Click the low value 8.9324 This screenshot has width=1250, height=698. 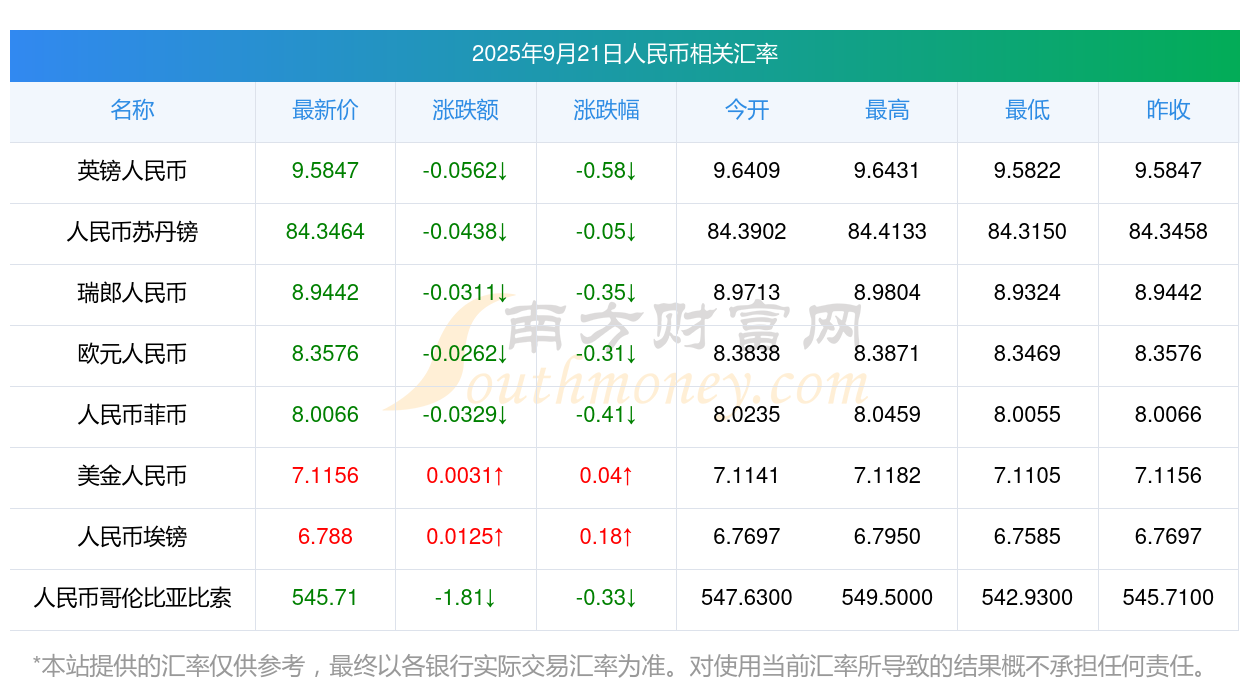point(1027,293)
